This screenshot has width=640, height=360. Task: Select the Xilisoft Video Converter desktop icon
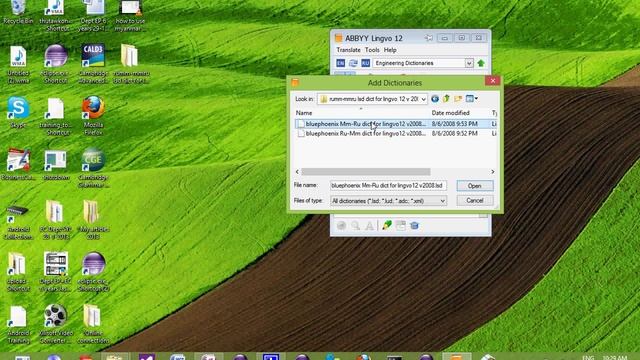(x=56, y=324)
